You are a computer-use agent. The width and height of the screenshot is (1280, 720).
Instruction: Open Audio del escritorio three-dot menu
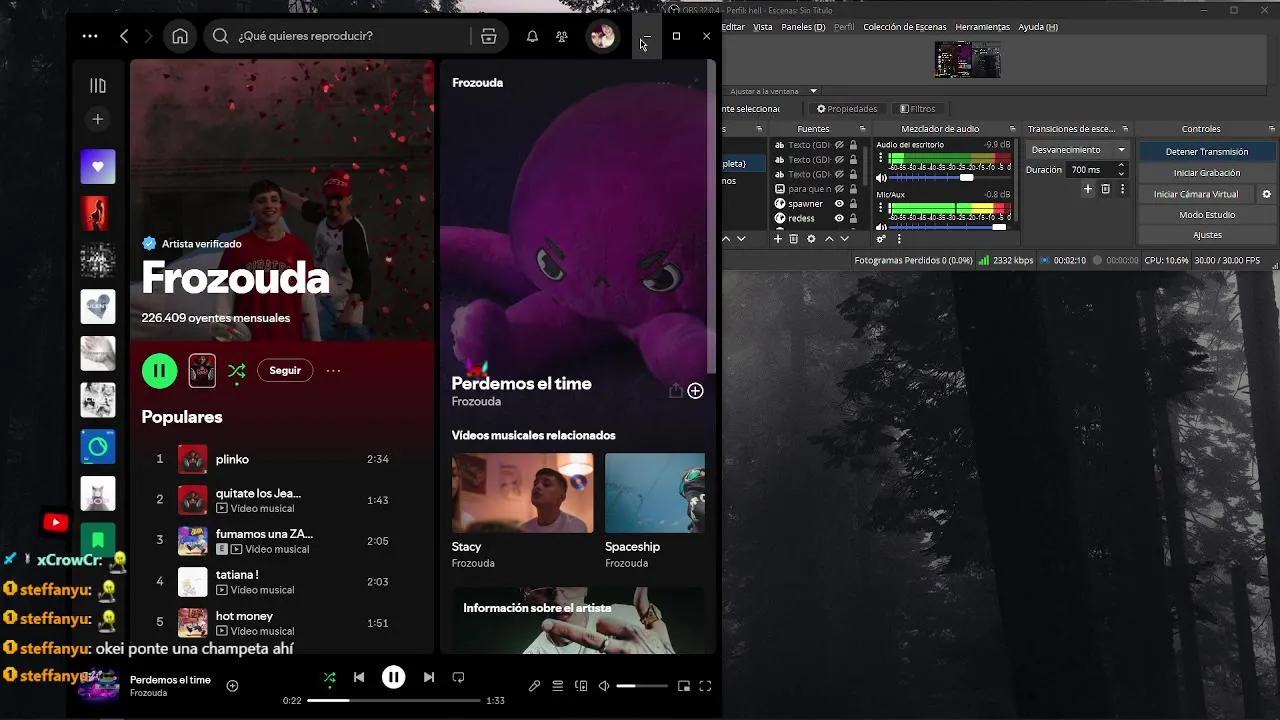coord(881,158)
